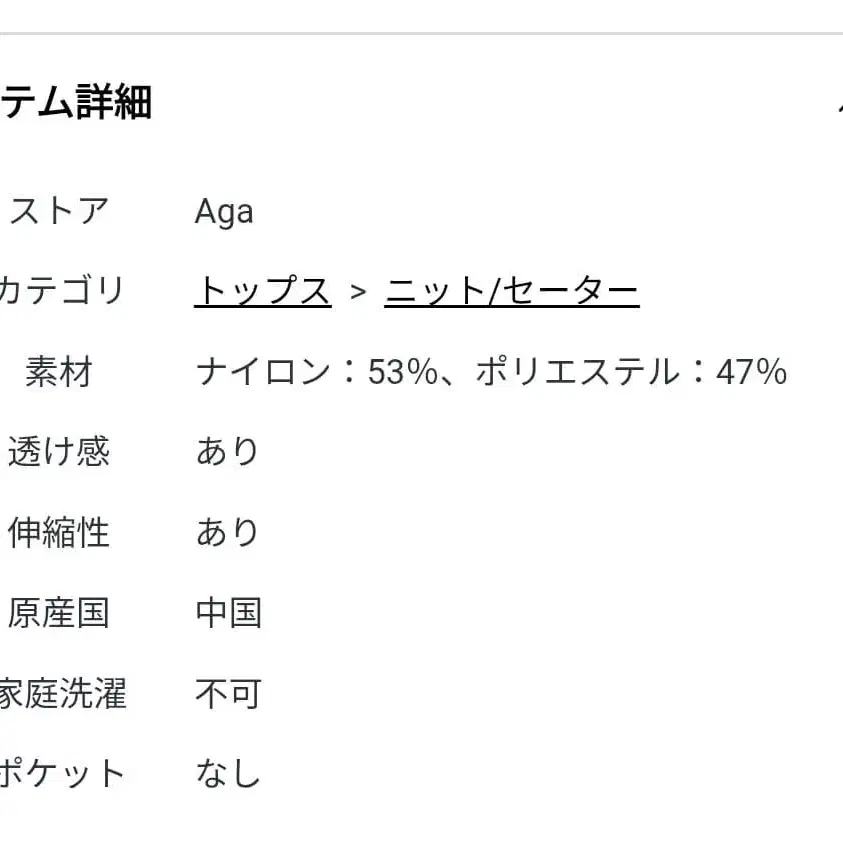The image size is (843, 843).
Task: Select the あり value next to 伸縮性
Action: tap(228, 533)
